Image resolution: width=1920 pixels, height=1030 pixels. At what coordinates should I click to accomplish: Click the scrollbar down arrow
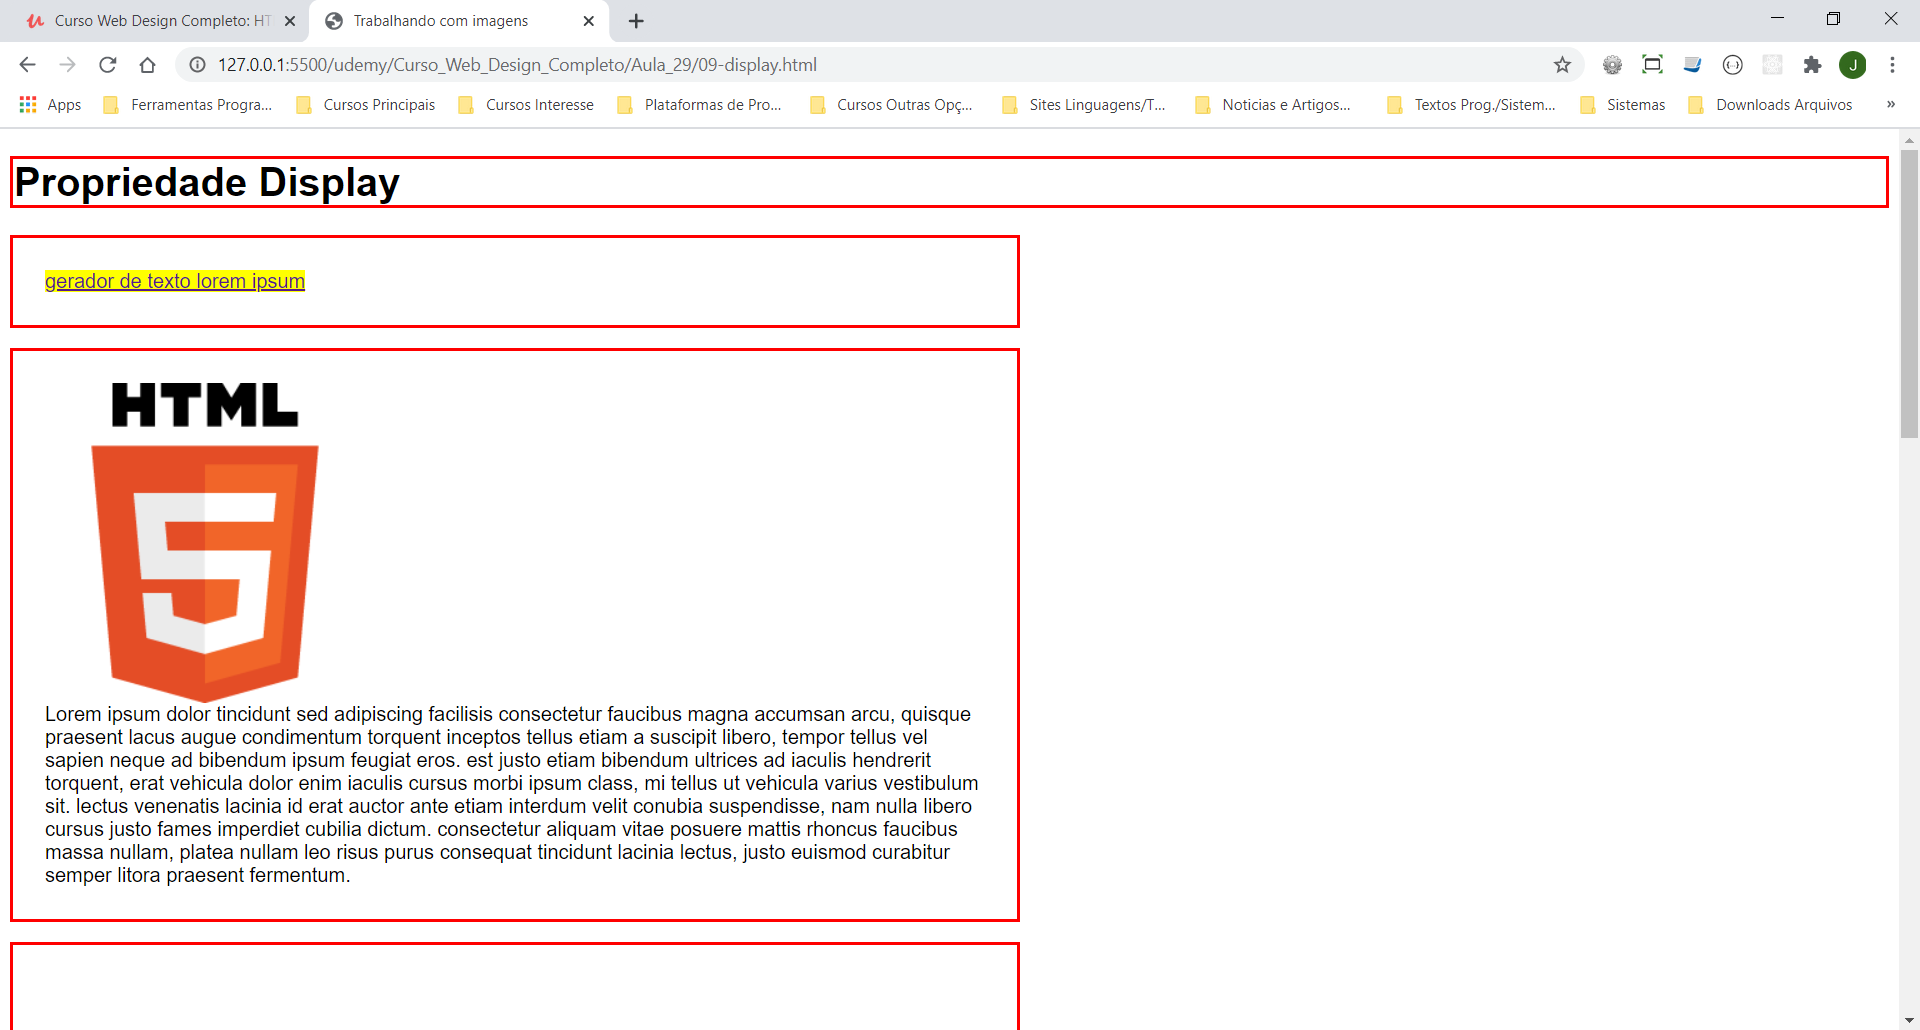(x=1909, y=1021)
